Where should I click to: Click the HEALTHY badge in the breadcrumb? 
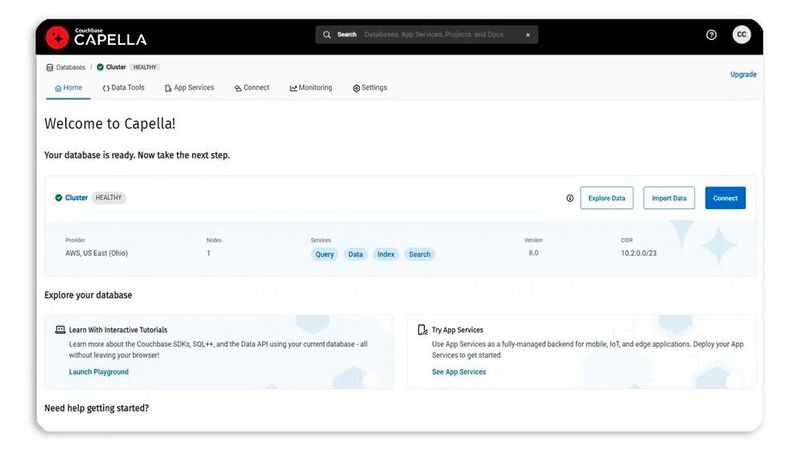point(145,67)
